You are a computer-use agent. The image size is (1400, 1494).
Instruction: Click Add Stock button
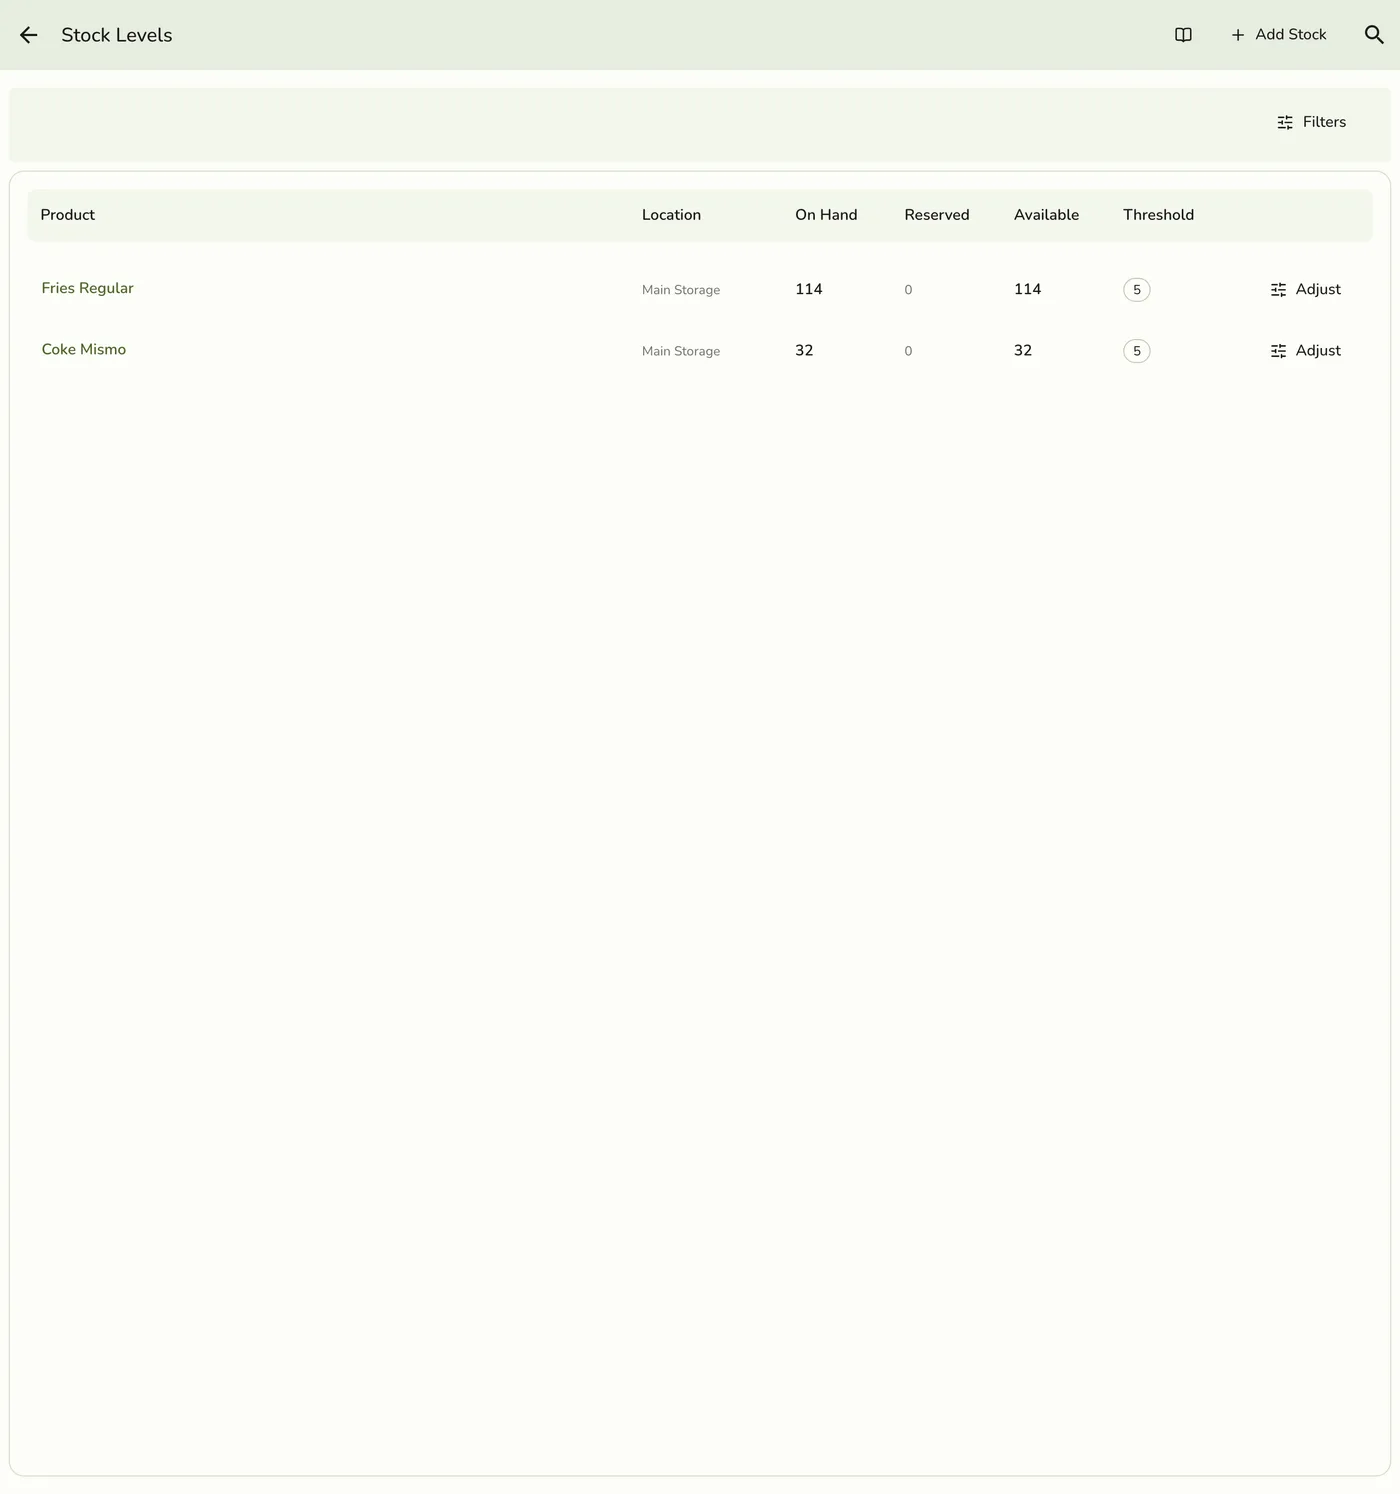tap(1278, 35)
